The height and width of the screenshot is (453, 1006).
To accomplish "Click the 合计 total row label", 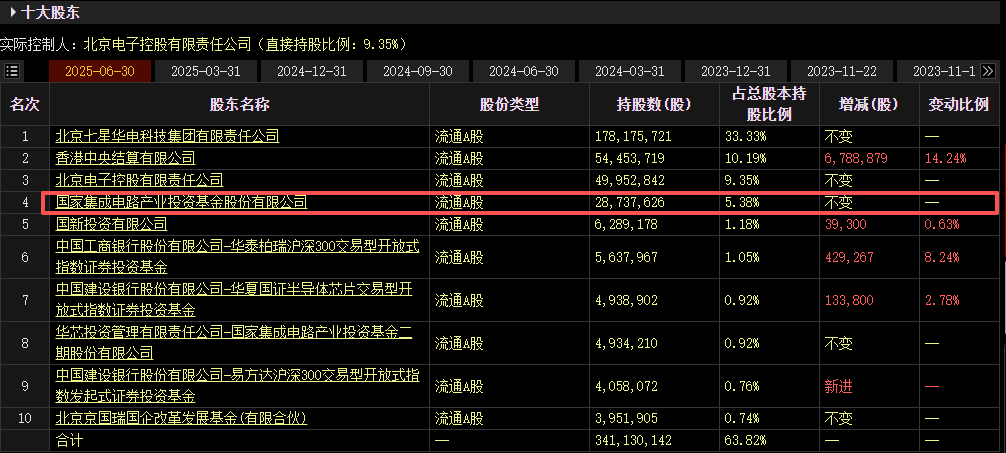I will 69,440.
